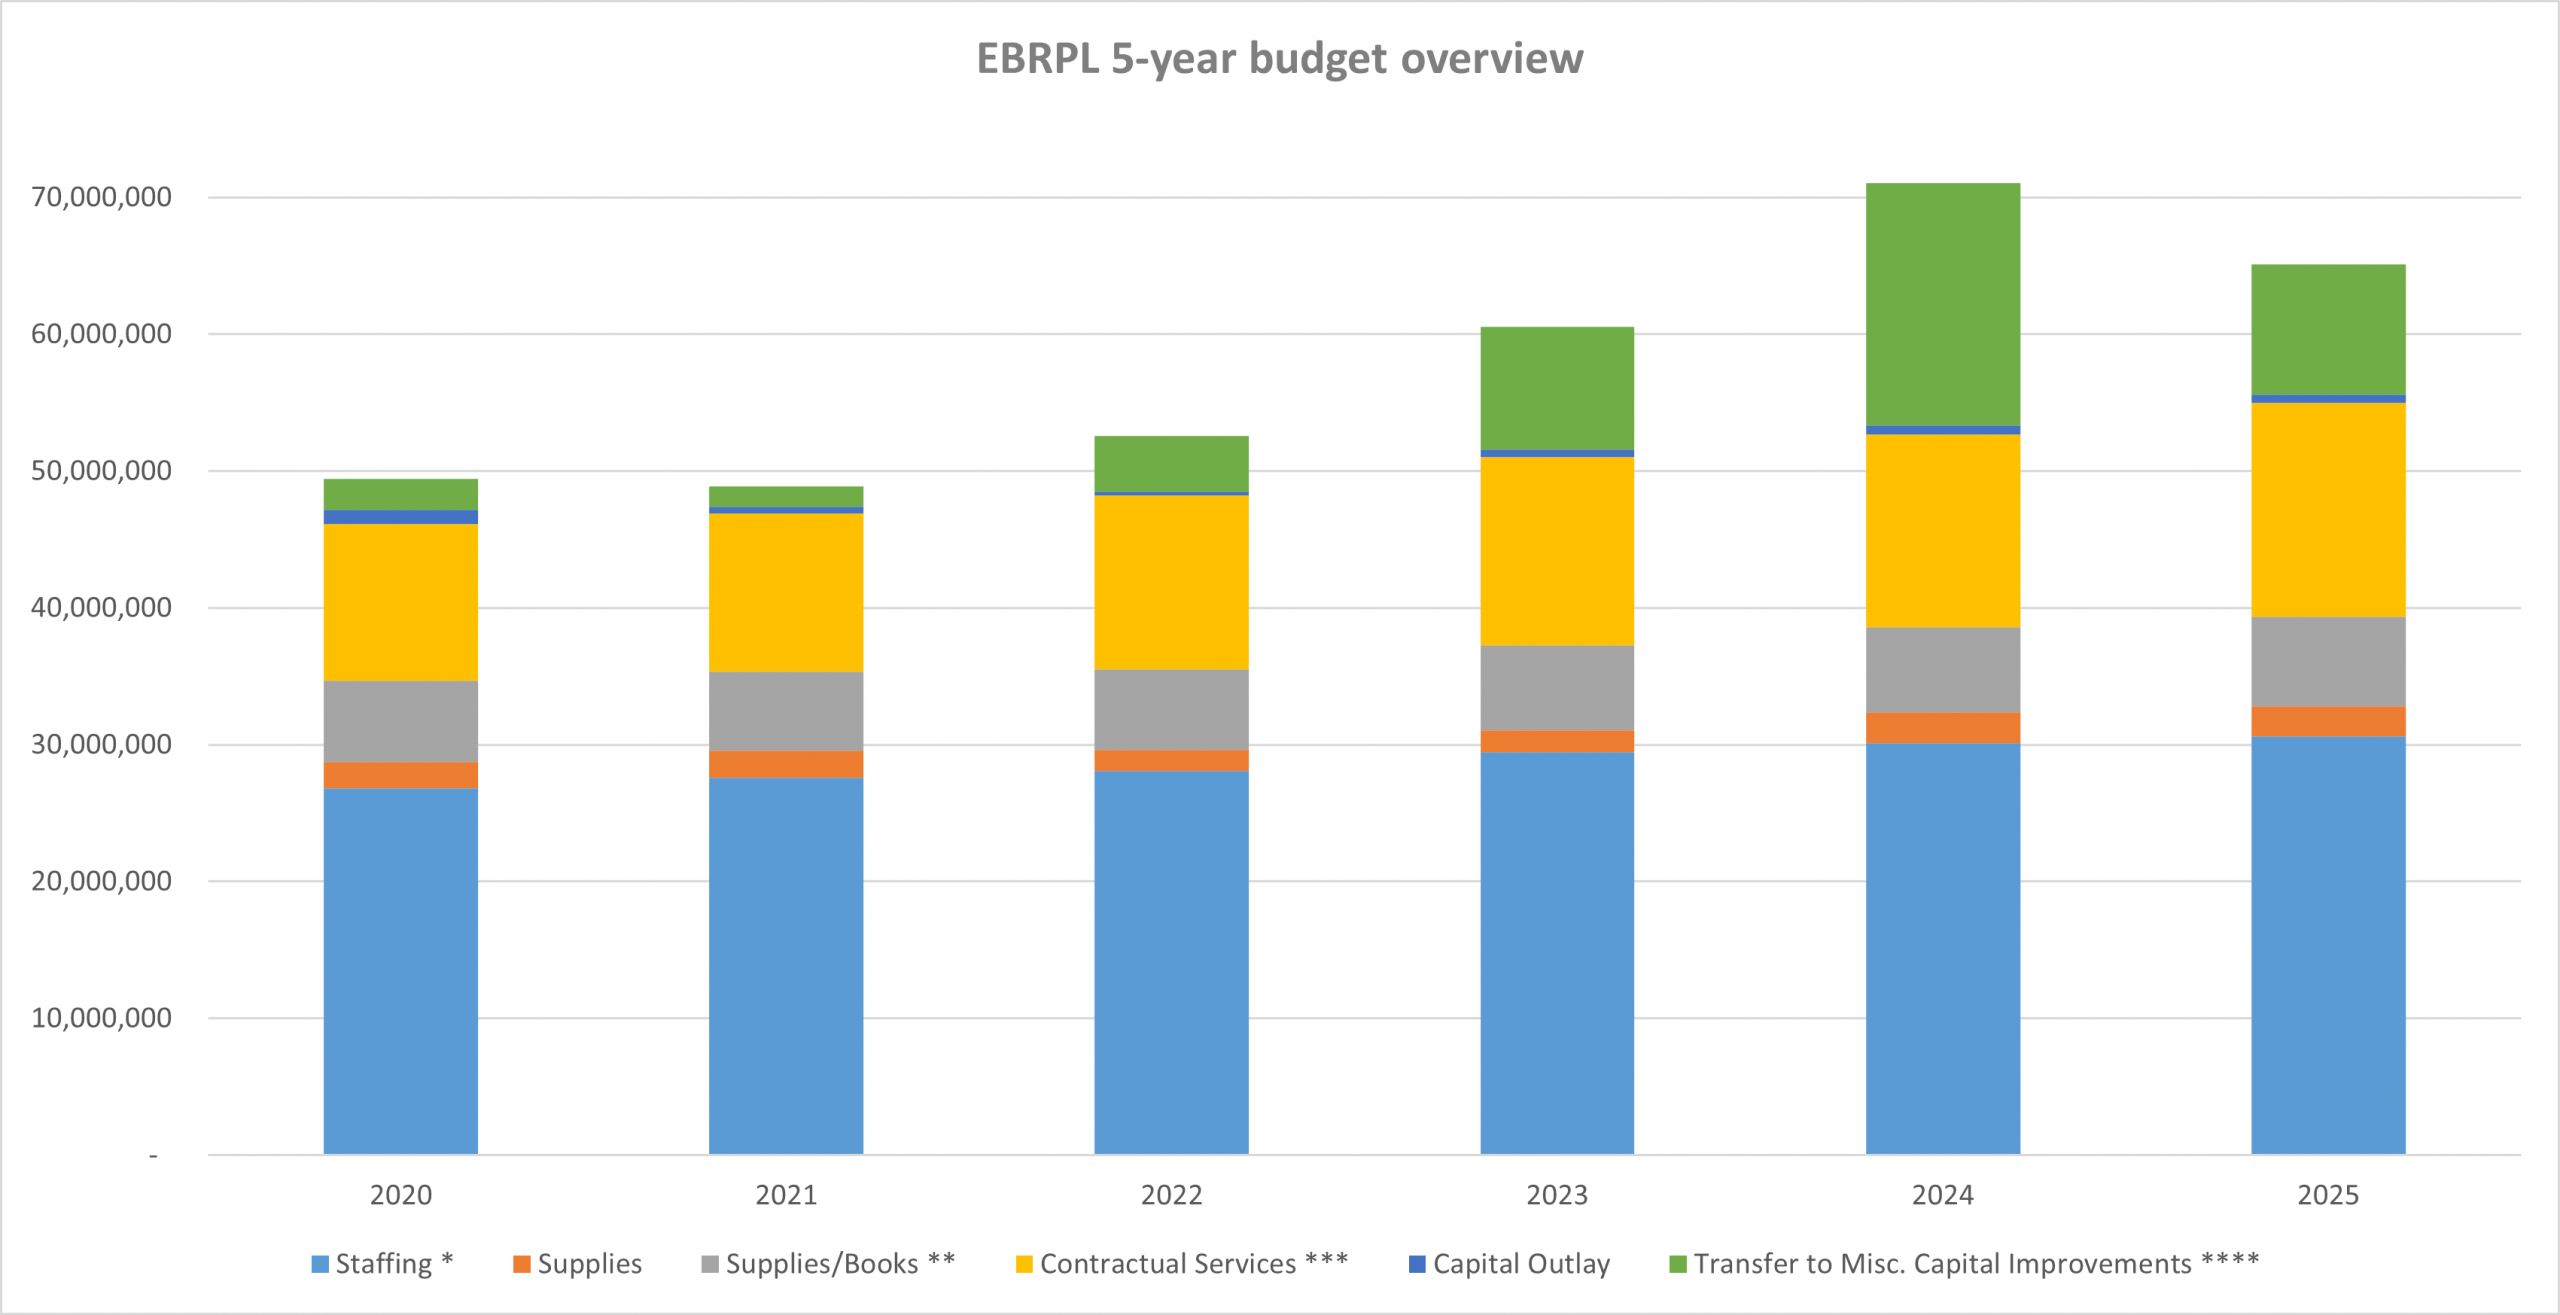
Task: Select the 2020 orange Supplies segment
Action: 401,775
